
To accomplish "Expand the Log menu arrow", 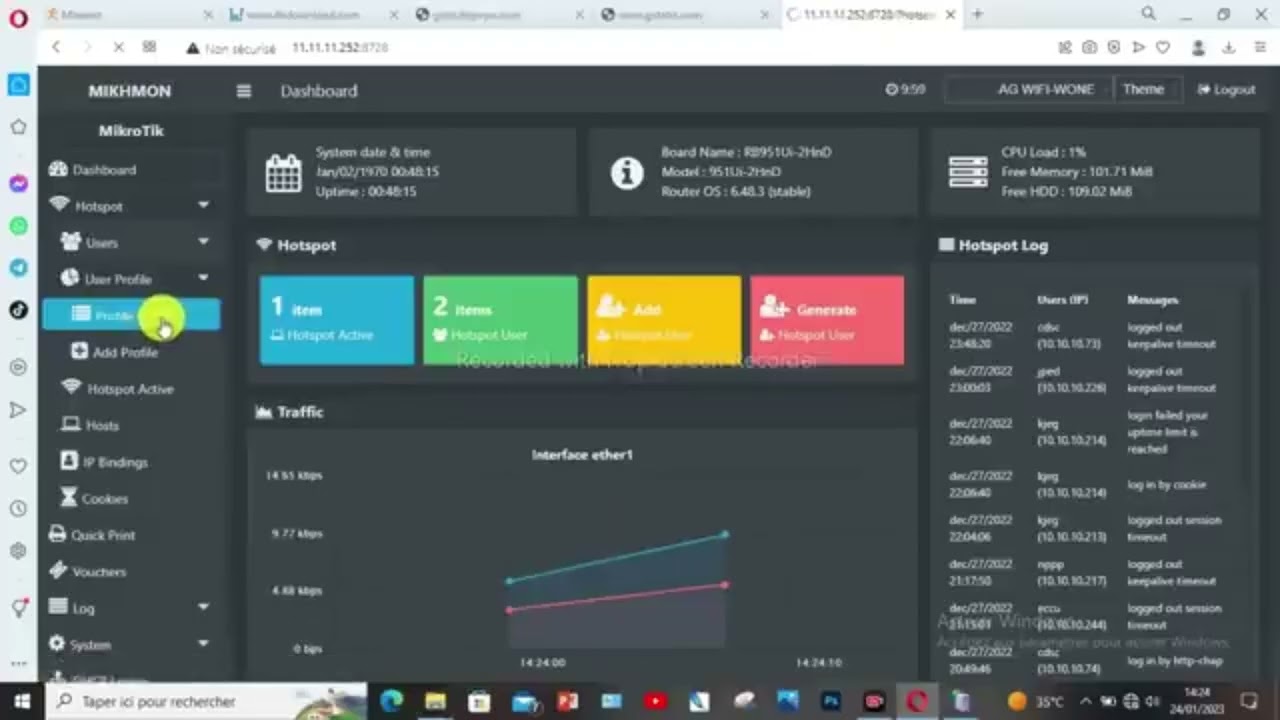I will click(x=203, y=608).
